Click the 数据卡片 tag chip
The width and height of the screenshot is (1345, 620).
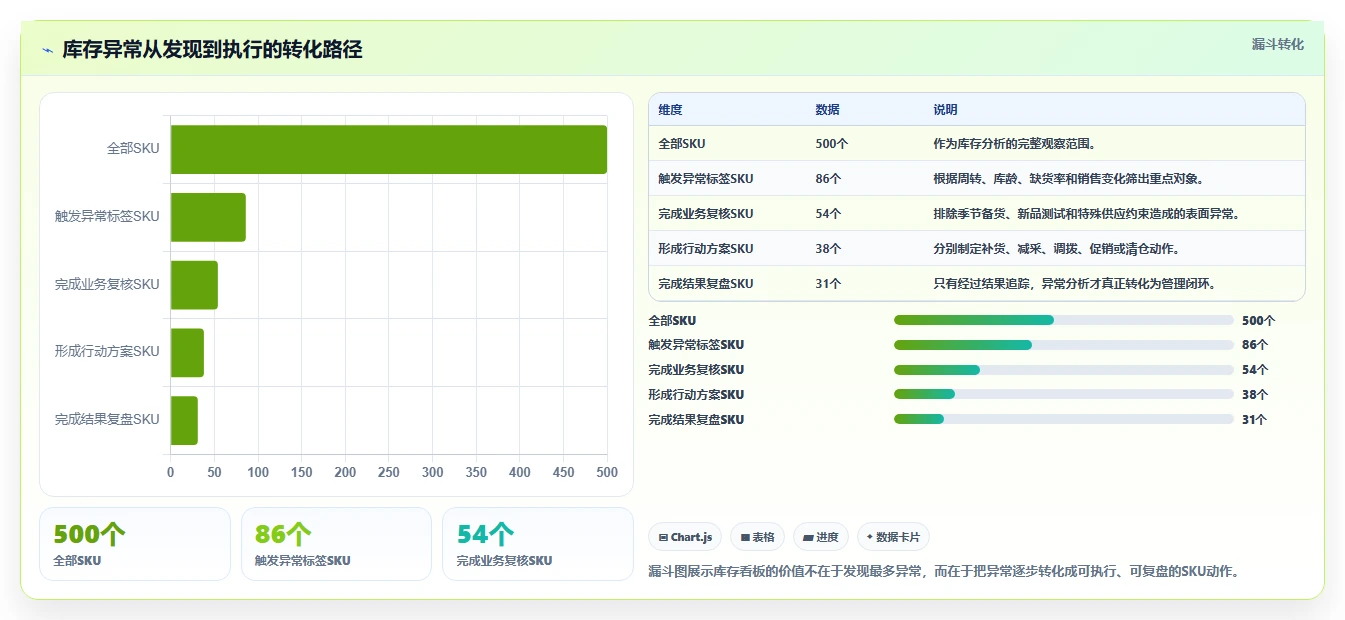893,537
